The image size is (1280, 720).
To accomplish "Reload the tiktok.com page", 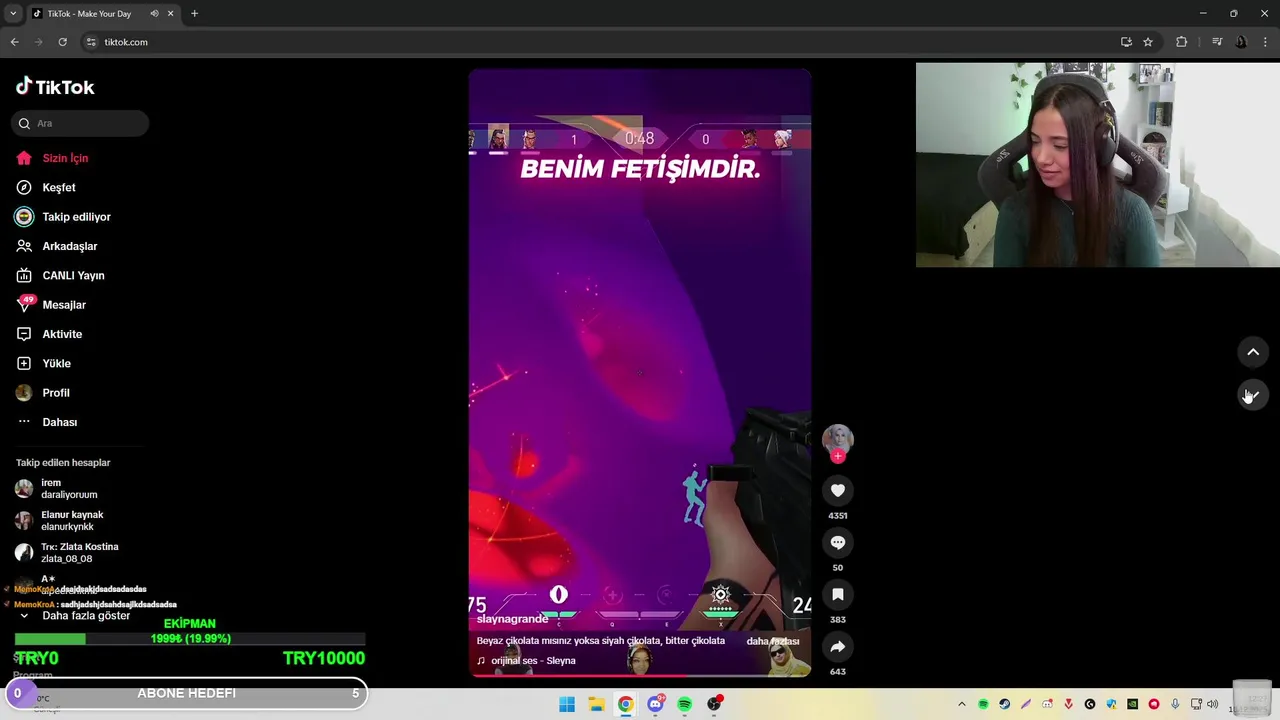I will pos(62,42).
